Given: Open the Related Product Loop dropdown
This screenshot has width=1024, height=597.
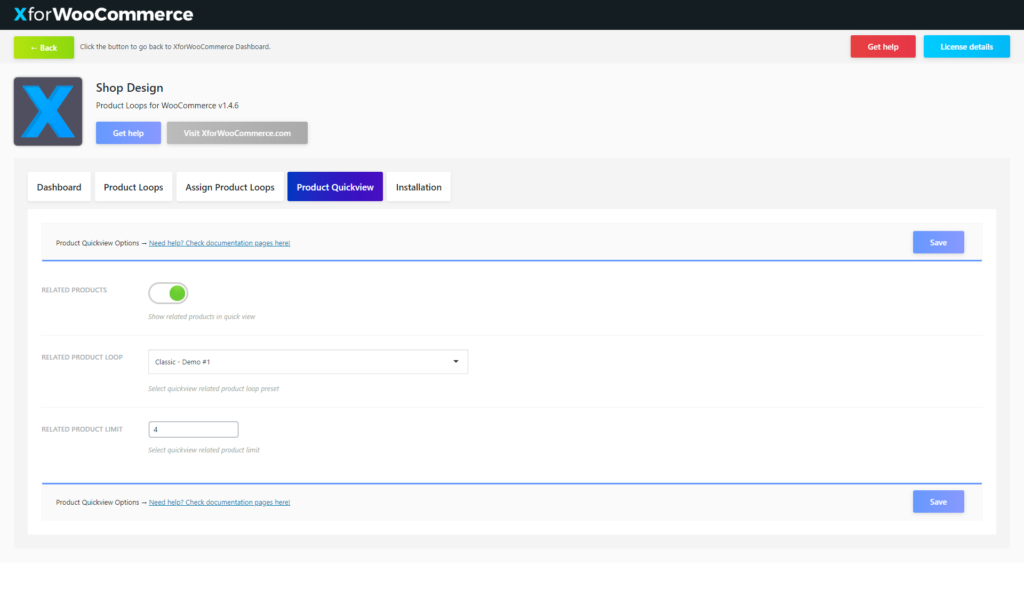Looking at the screenshot, I should pyautogui.click(x=308, y=362).
